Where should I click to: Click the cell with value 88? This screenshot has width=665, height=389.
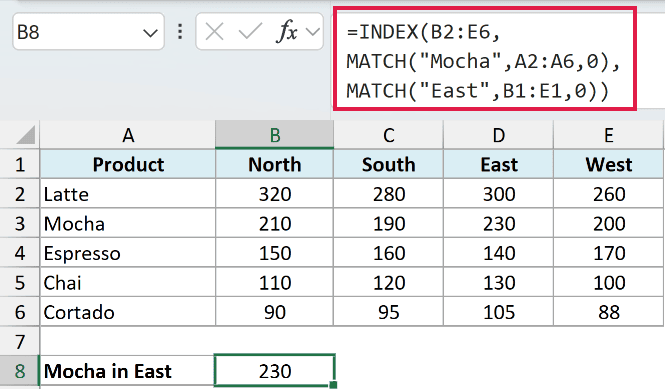608,312
